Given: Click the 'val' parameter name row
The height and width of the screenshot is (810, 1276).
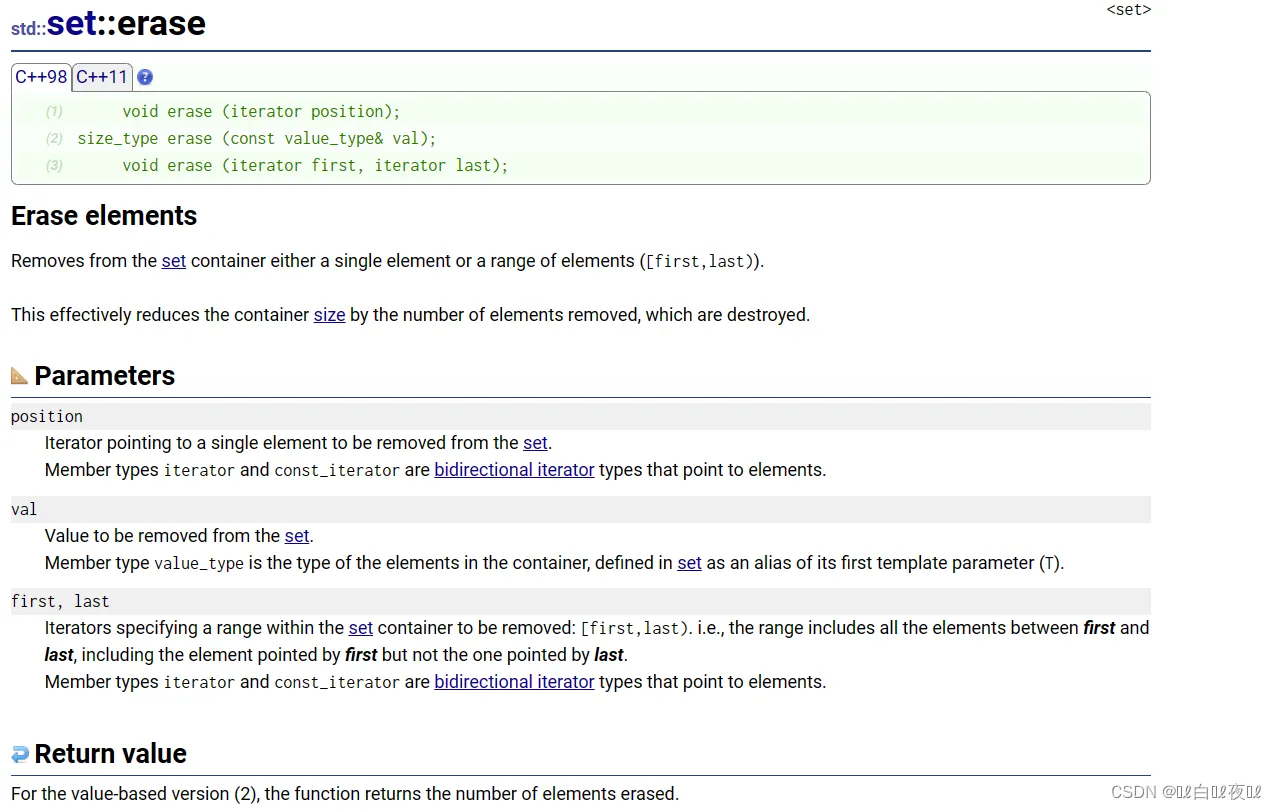Looking at the screenshot, I should pos(24,510).
